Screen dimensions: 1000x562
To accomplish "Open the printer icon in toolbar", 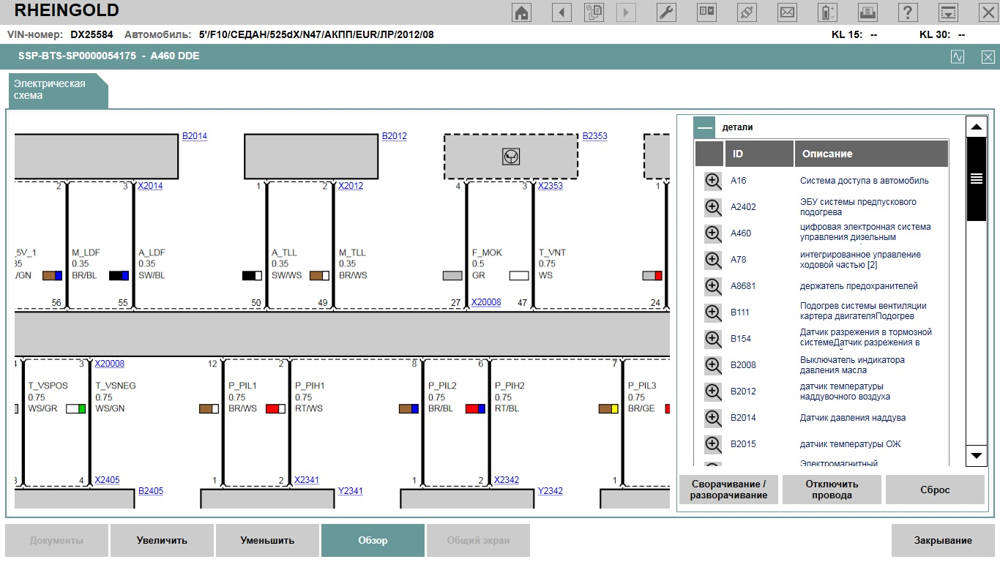I will pyautogui.click(x=868, y=12).
